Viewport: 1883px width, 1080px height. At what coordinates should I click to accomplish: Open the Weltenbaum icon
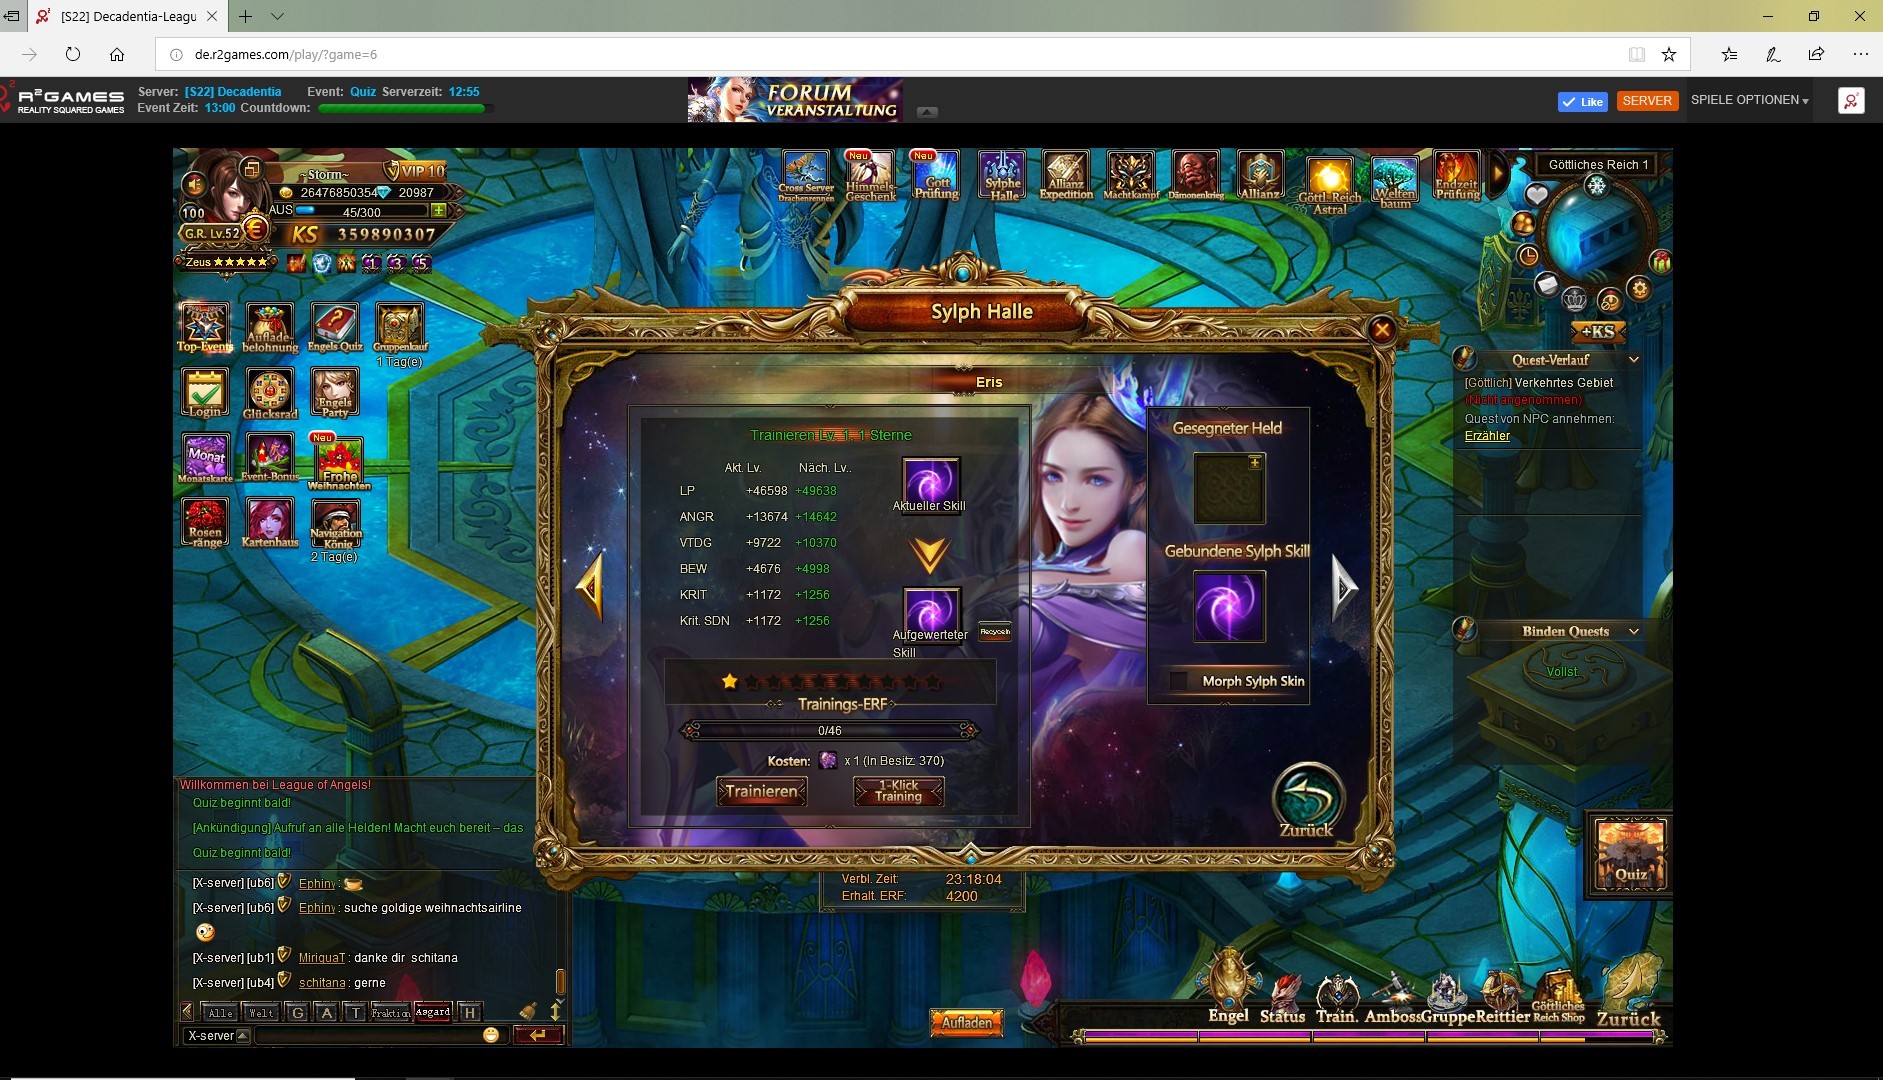[x=1394, y=181]
